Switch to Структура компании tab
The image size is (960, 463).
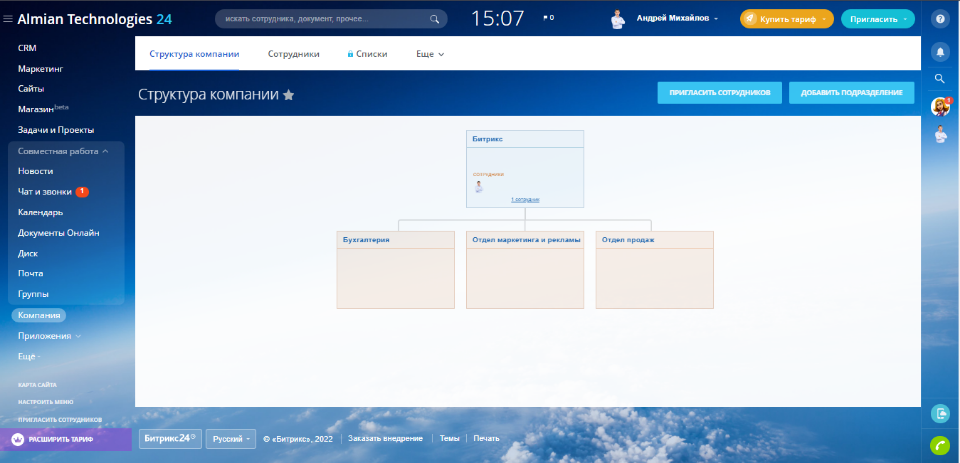(194, 54)
